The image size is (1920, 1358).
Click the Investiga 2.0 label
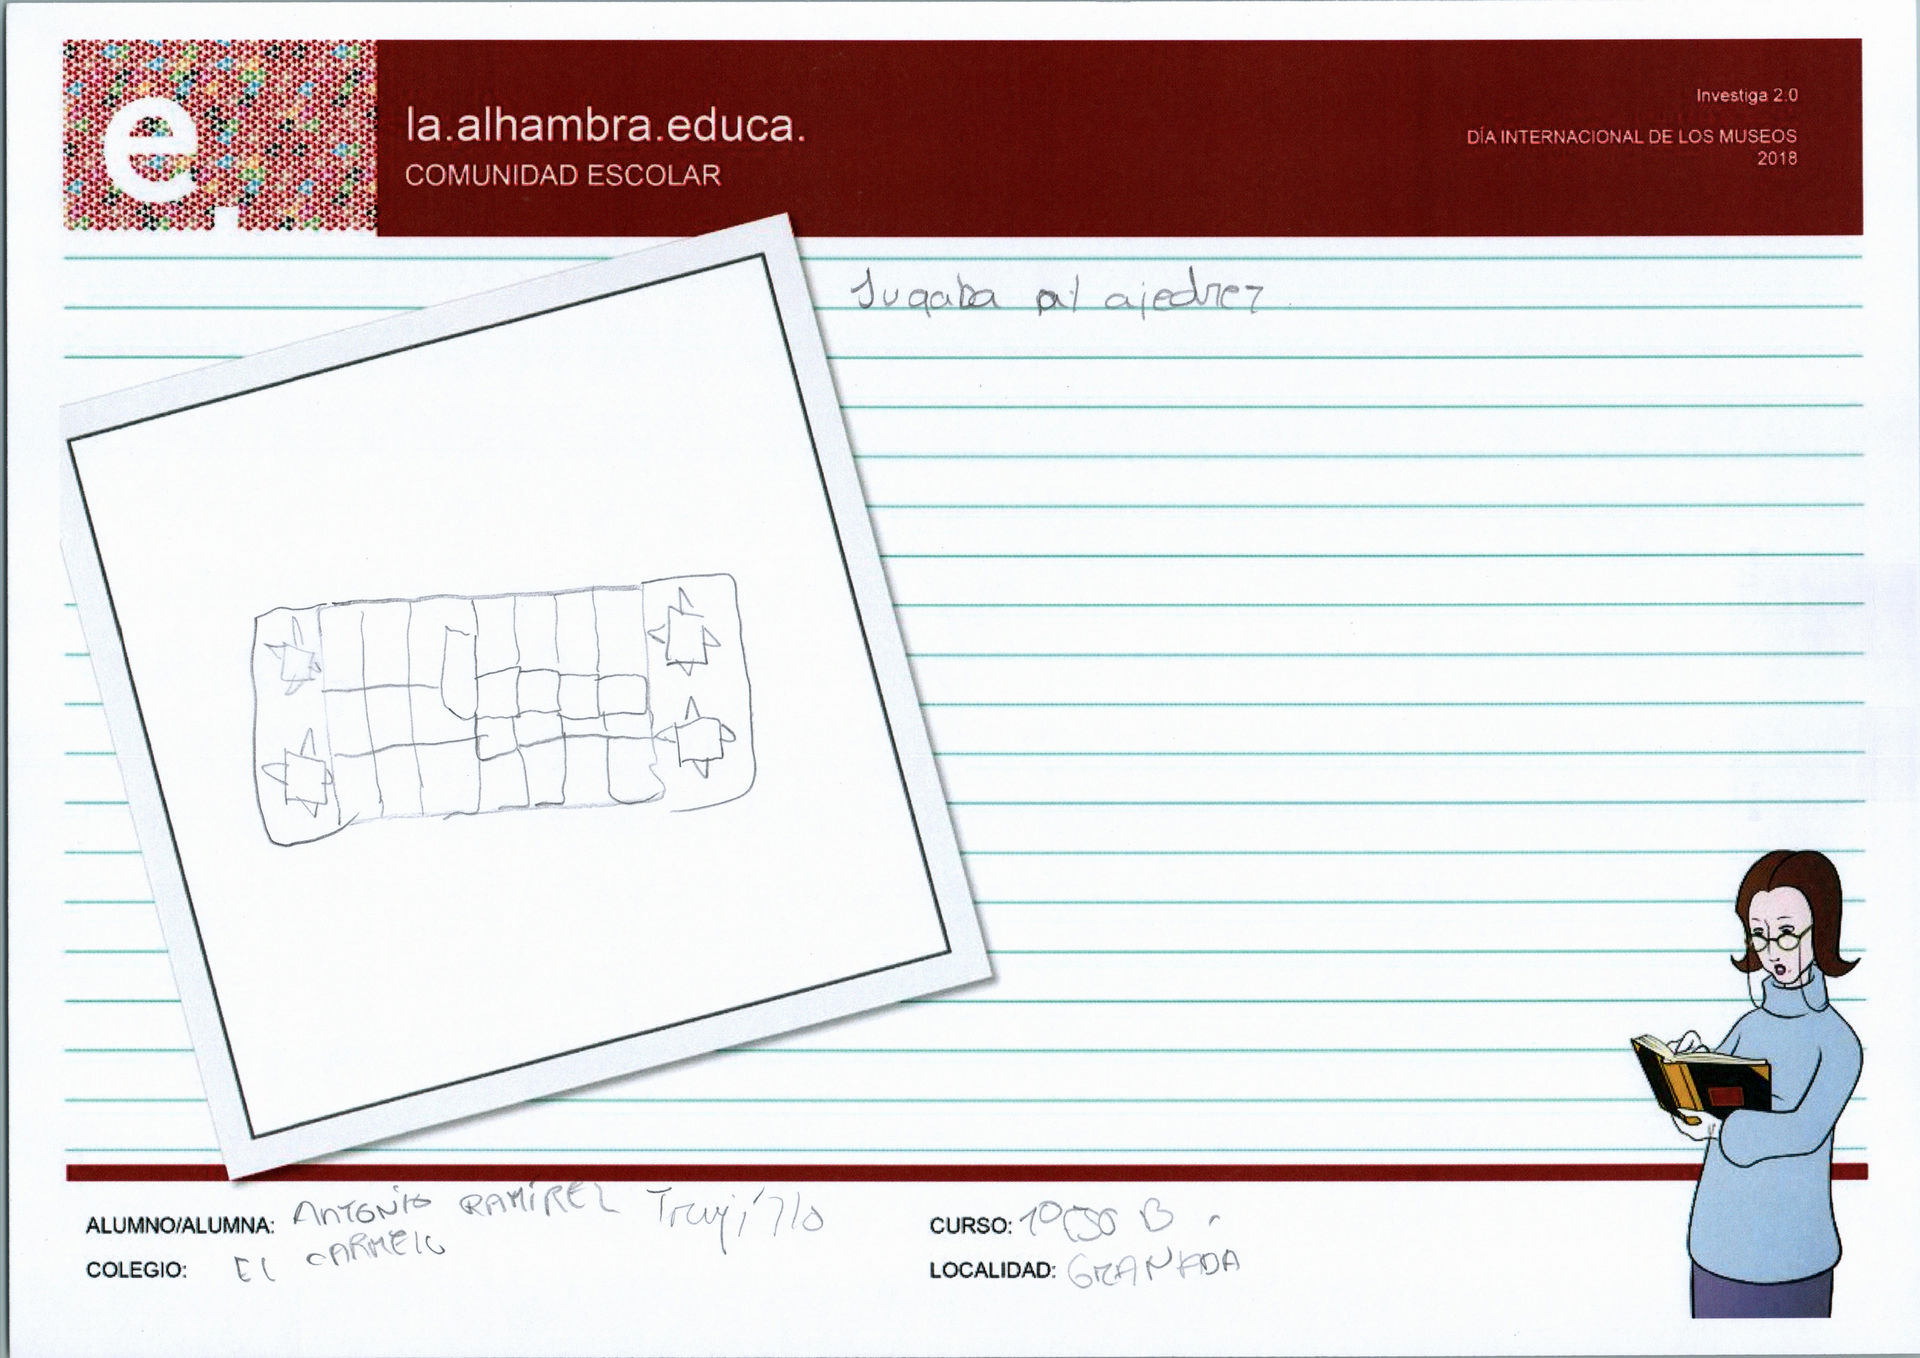(x=1746, y=95)
